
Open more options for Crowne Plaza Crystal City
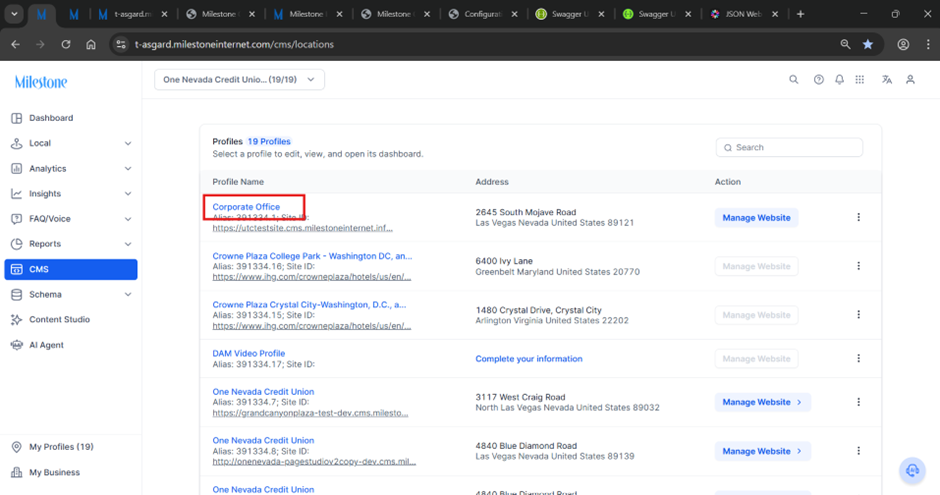[858, 314]
